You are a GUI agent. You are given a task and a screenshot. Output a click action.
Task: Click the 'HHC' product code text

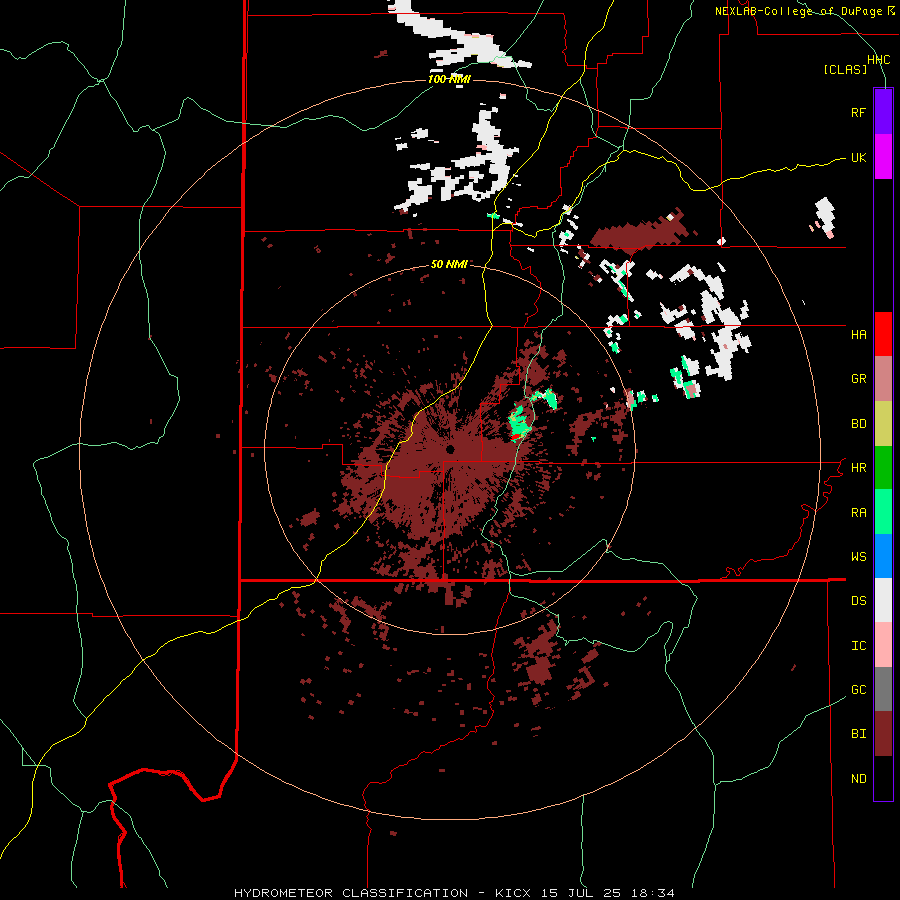pos(878,60)
